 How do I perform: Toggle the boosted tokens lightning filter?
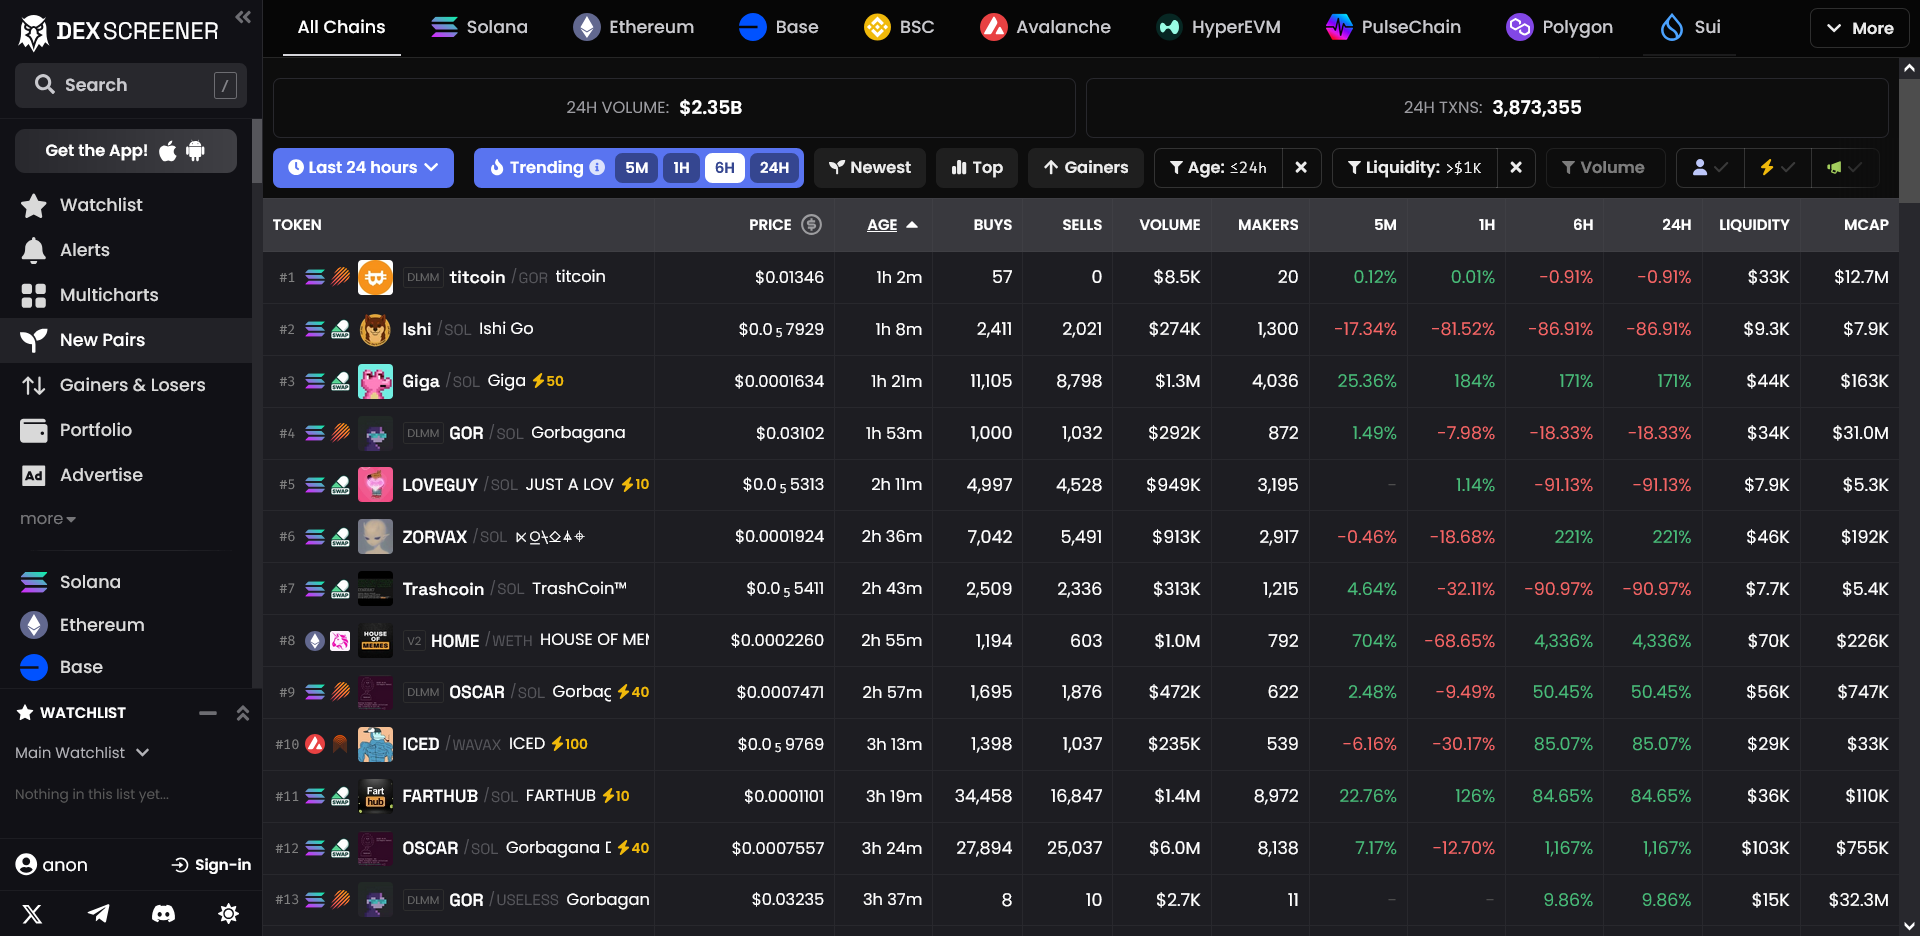[1777, 167]
